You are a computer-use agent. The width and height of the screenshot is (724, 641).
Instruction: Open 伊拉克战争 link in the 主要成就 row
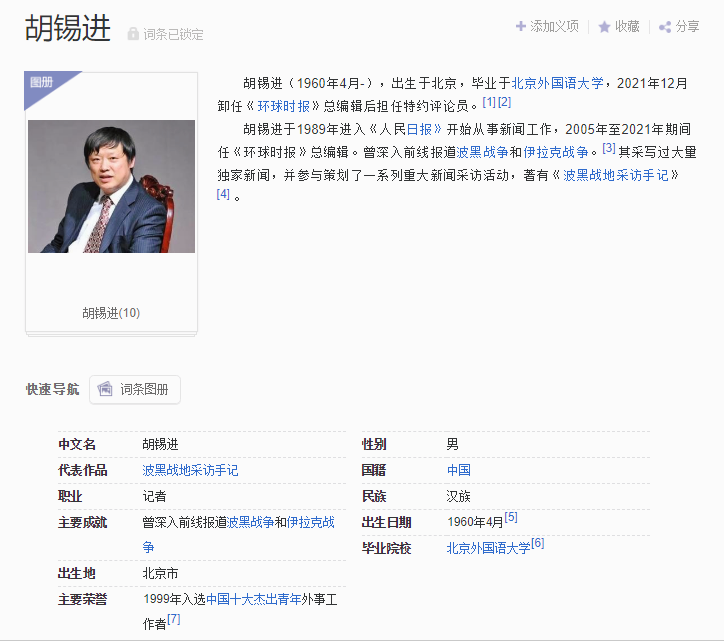[x=238, y=534]
